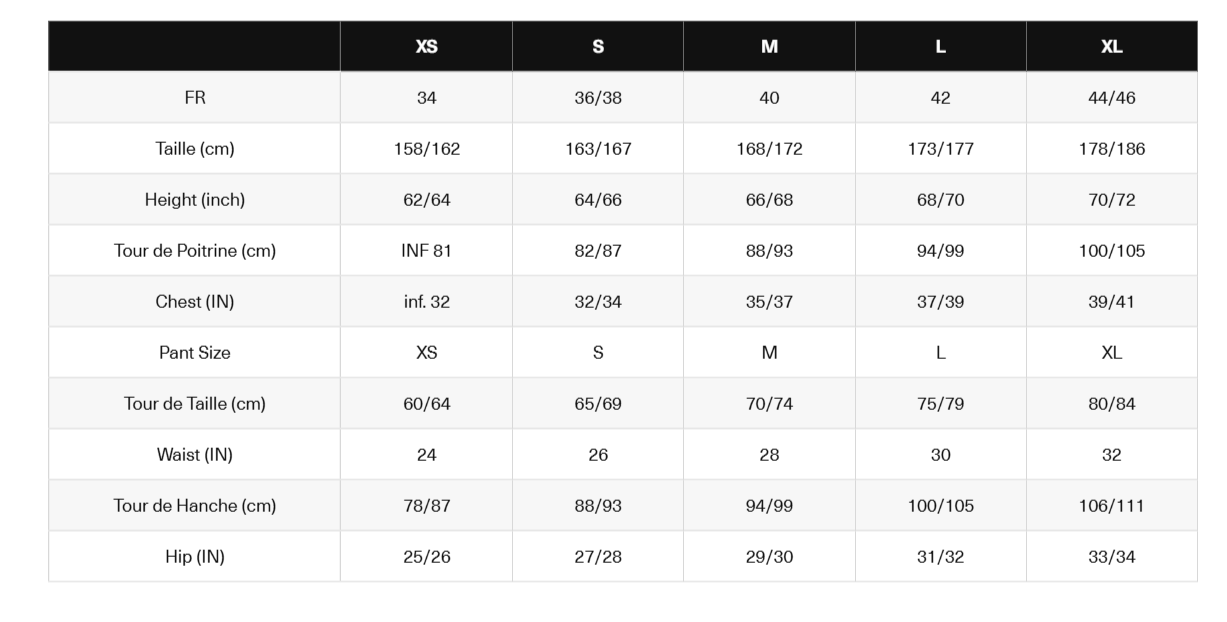This screenshot has width=1227, height=622.
Task: Click the XS column header
Action: click(x=426, y=47)
